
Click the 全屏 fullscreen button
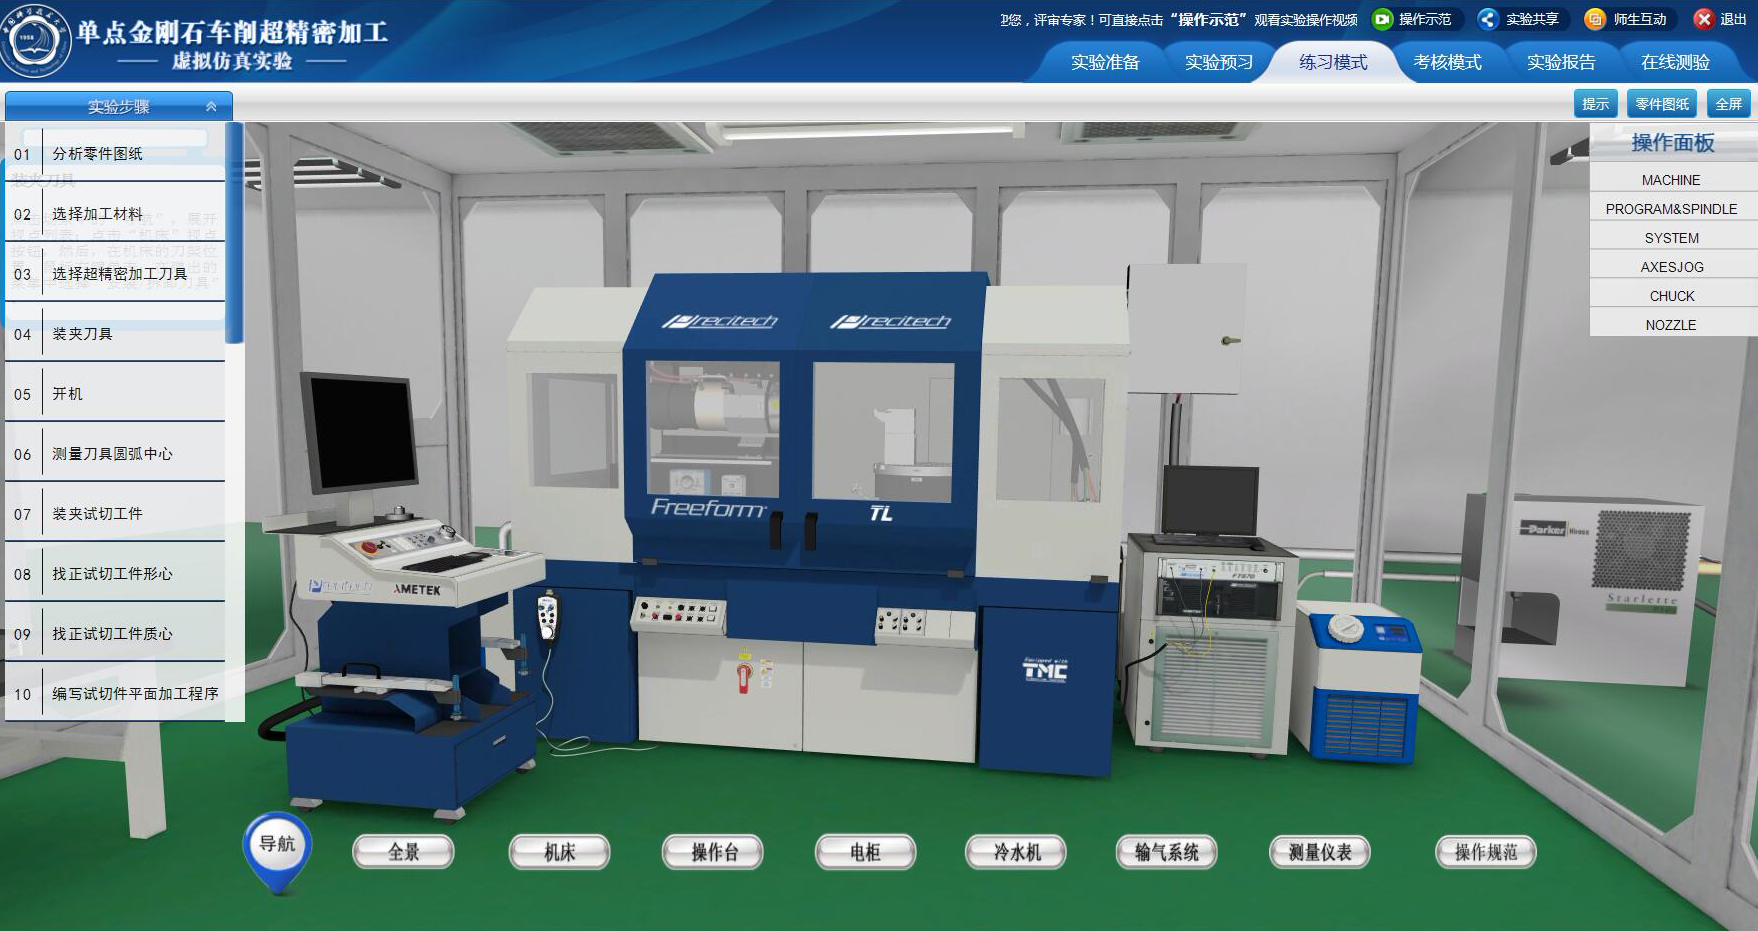pos(1729,104)
